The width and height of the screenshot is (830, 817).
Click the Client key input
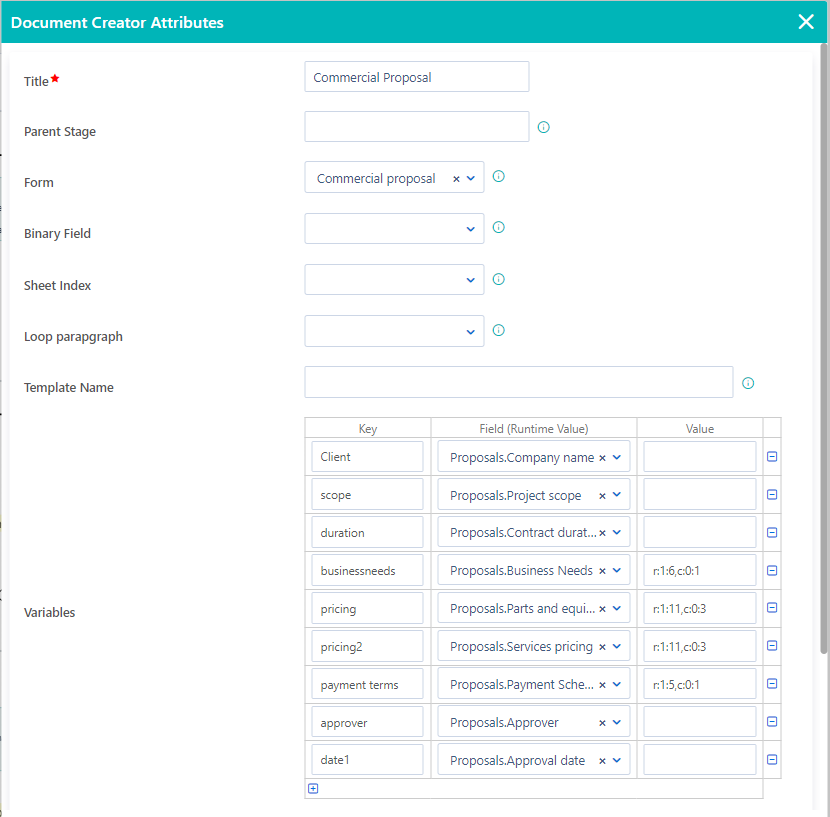tap(367, 456)
